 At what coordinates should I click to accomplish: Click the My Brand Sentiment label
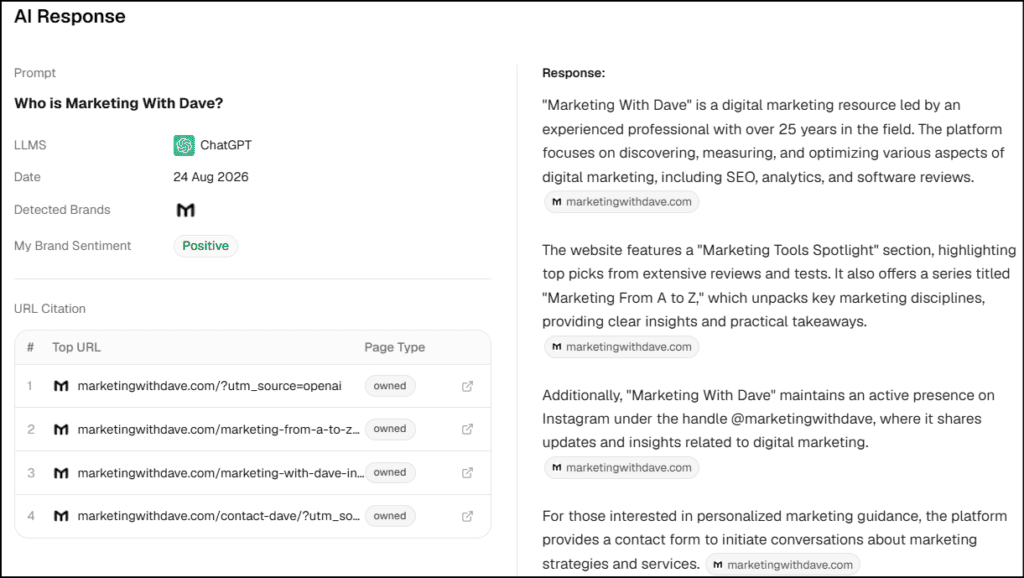[72, 246]
